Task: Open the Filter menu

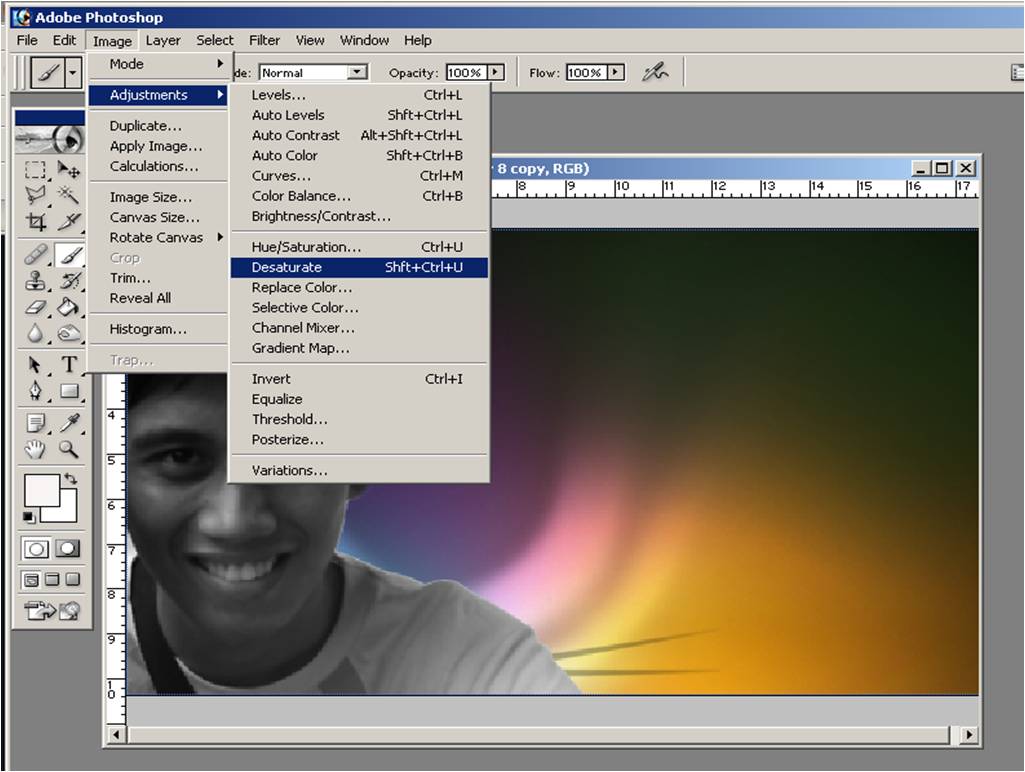Action: (x=264, y=40)
